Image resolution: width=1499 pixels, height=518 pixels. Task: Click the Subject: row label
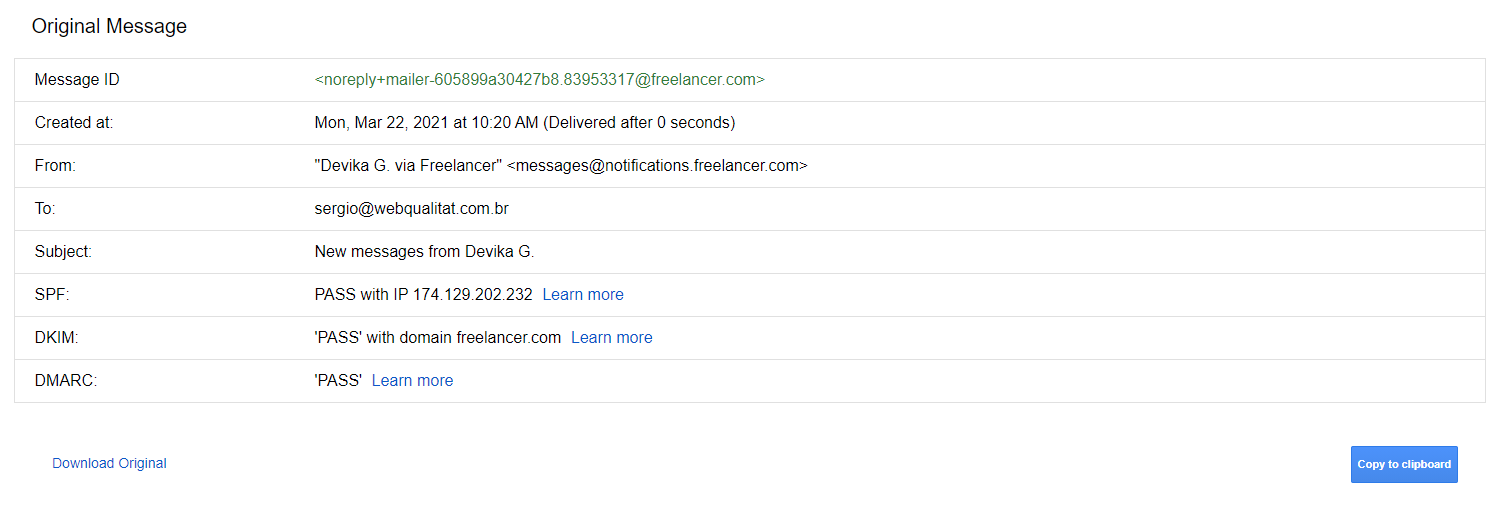coord(63,252)
